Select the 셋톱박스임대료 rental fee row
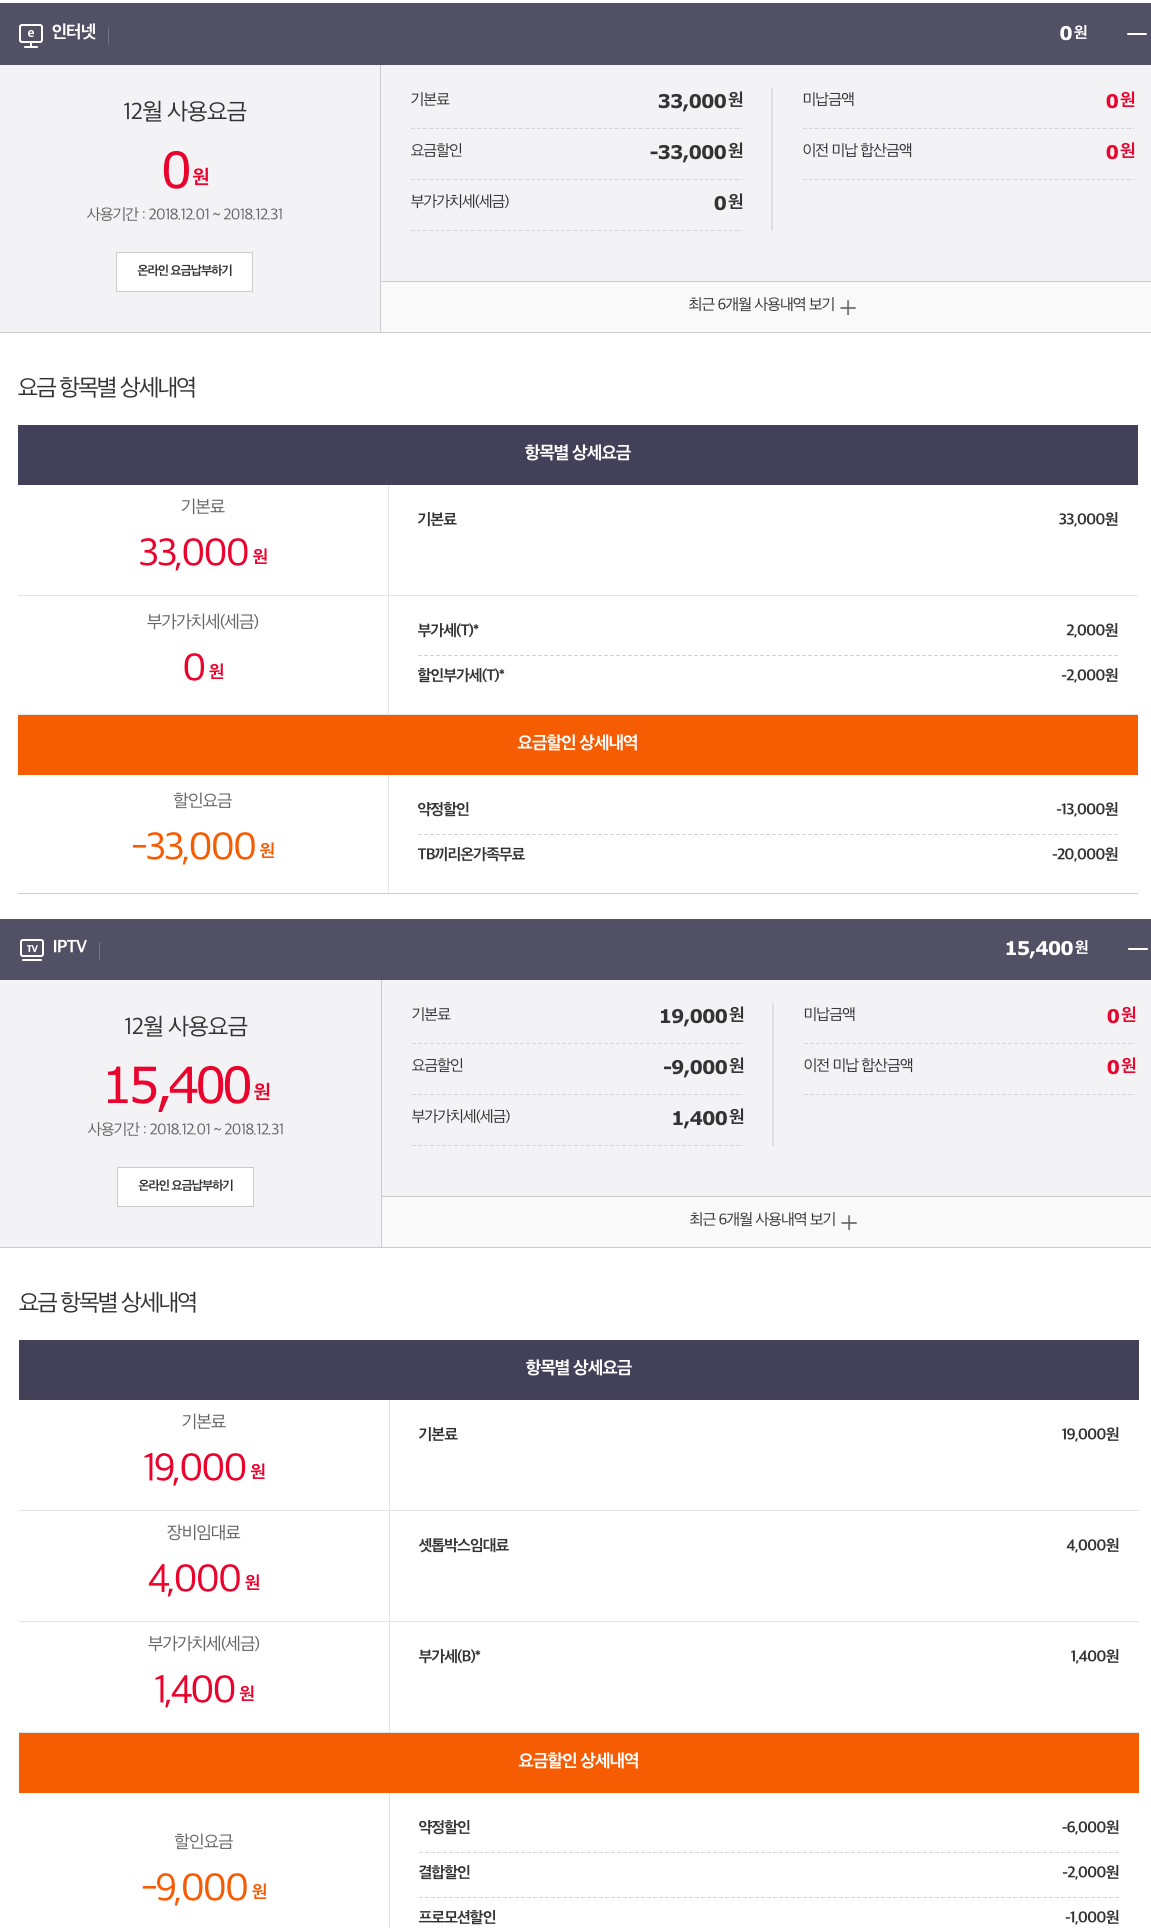1151x1928 pixels. 767,1546
